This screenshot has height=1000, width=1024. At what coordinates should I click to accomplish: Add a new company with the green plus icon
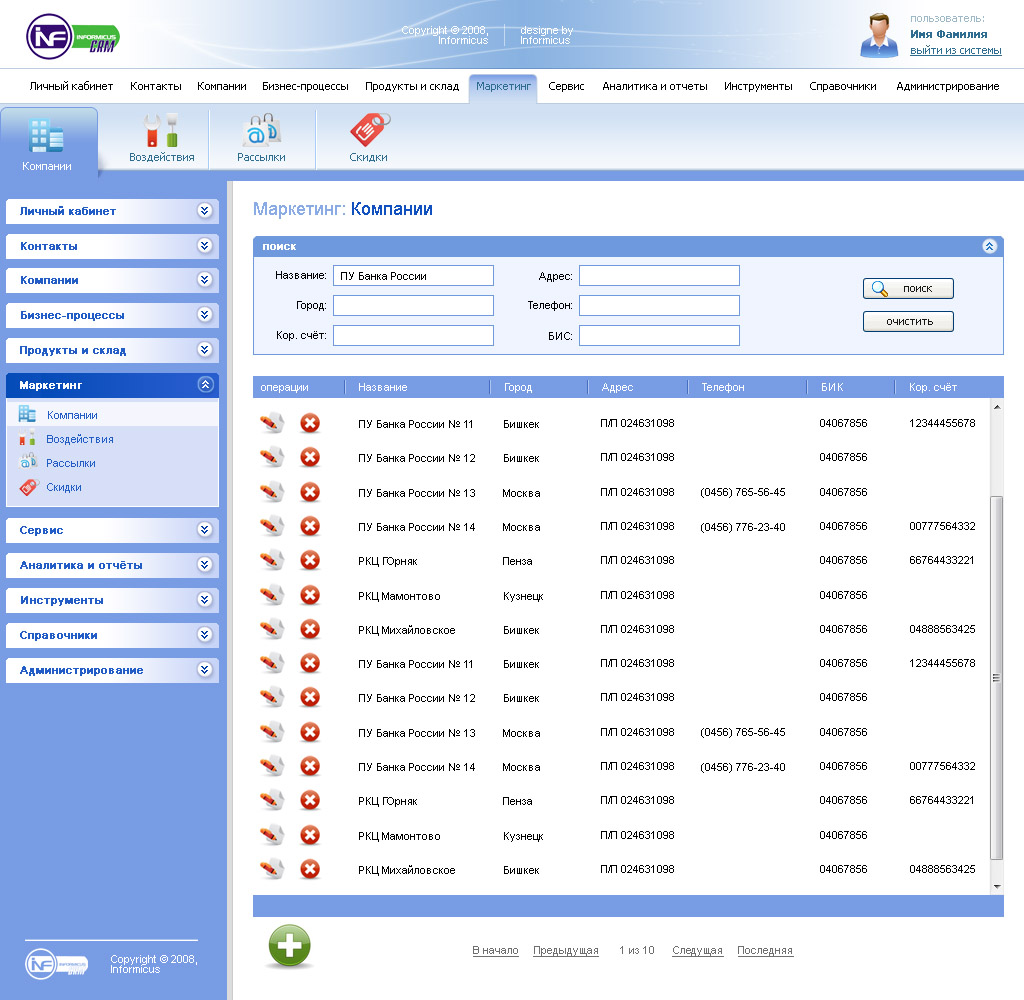point(288,944)
